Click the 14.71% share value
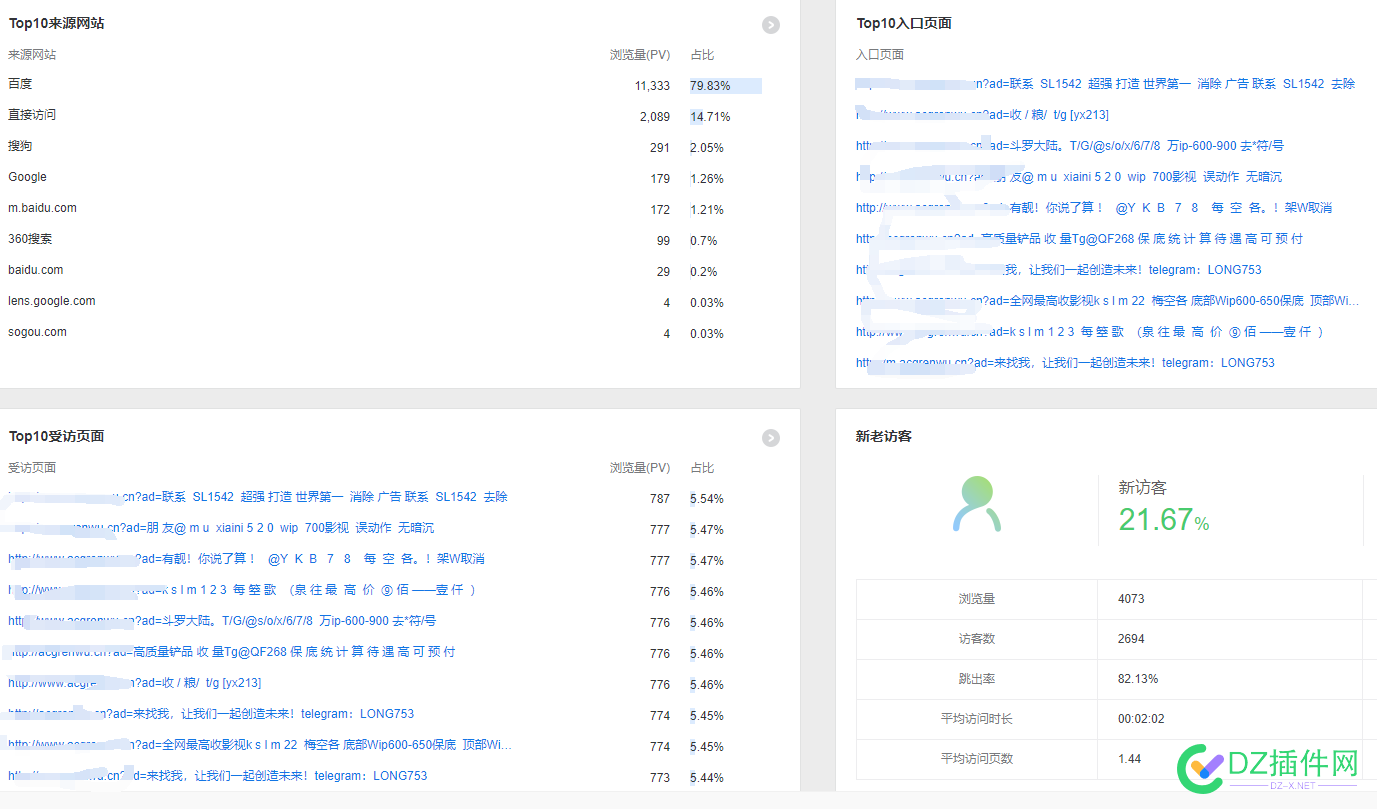1377x809 pixels. (710, 117)
